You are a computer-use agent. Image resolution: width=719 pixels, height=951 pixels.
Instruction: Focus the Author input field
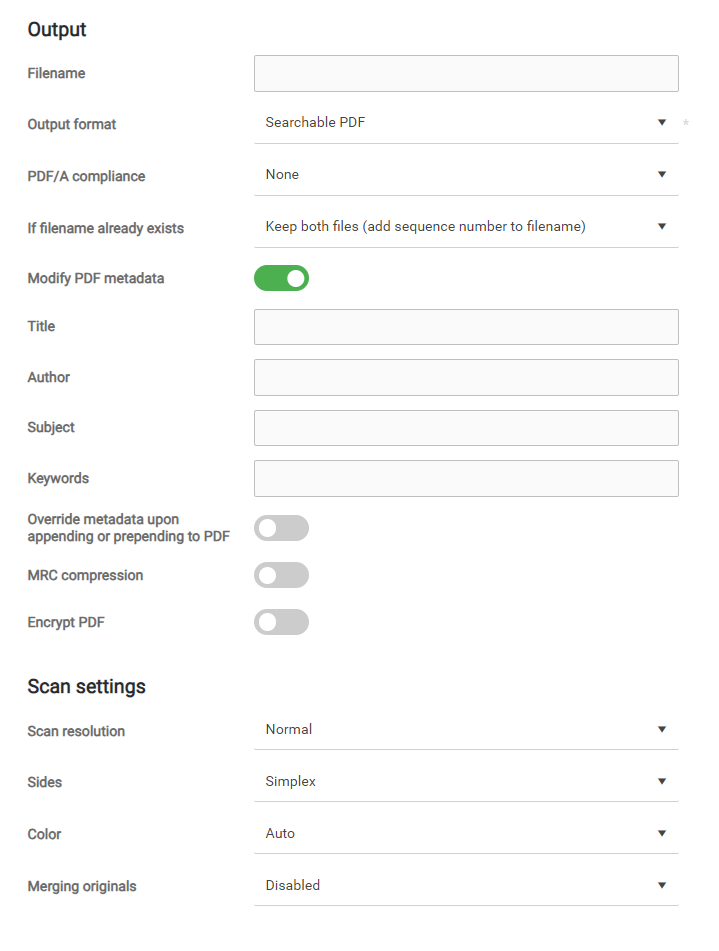tap(466, 378)
